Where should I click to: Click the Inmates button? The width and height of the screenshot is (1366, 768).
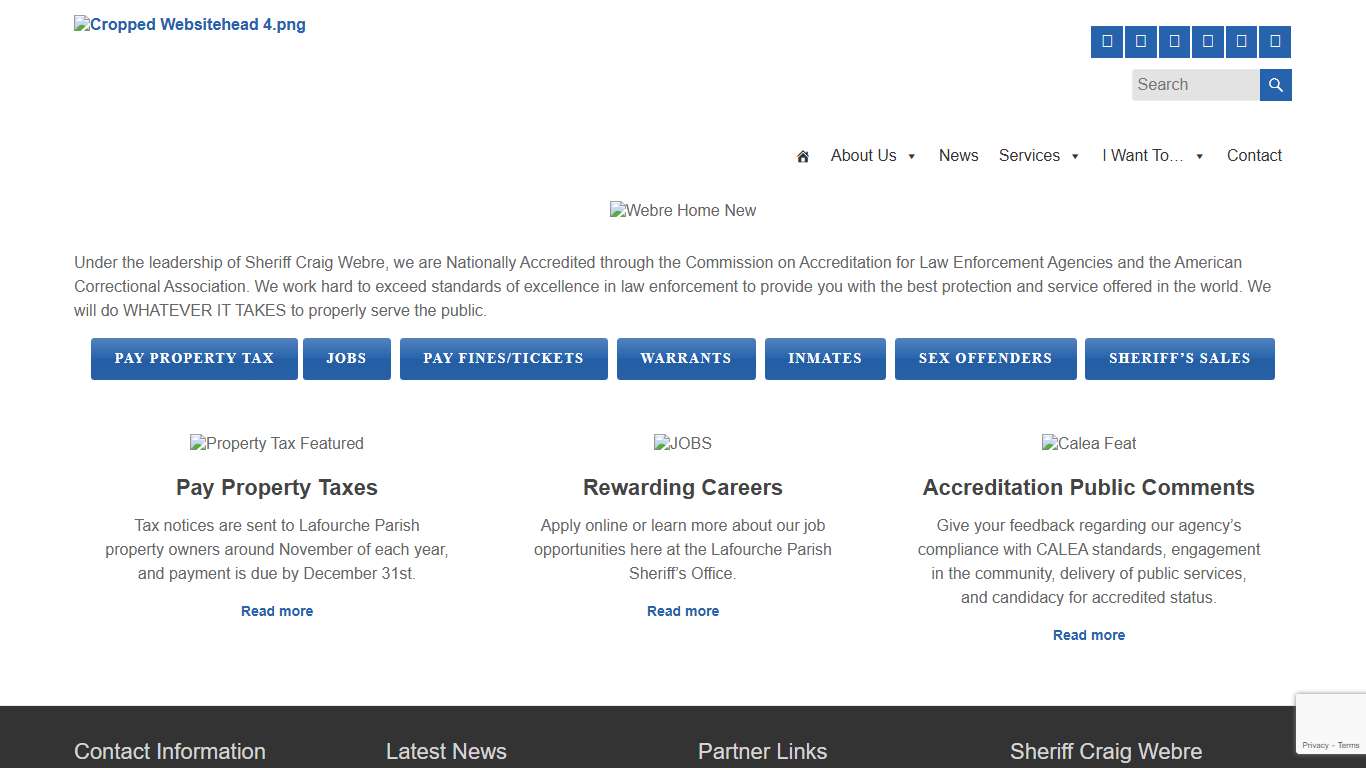(x=825, y=359)
